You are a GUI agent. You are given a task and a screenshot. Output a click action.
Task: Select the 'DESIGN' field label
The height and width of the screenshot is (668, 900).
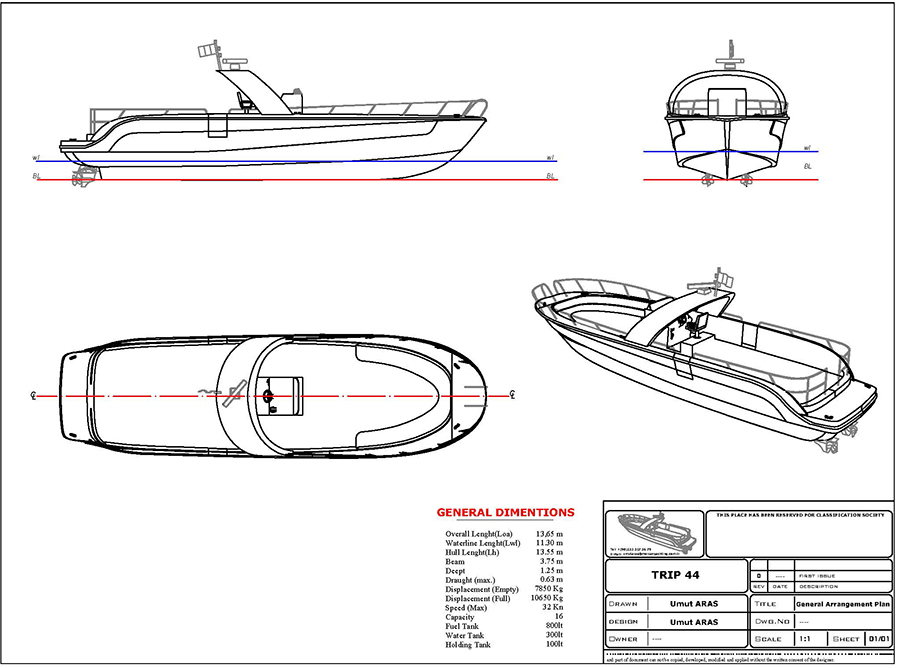point(623,622)
